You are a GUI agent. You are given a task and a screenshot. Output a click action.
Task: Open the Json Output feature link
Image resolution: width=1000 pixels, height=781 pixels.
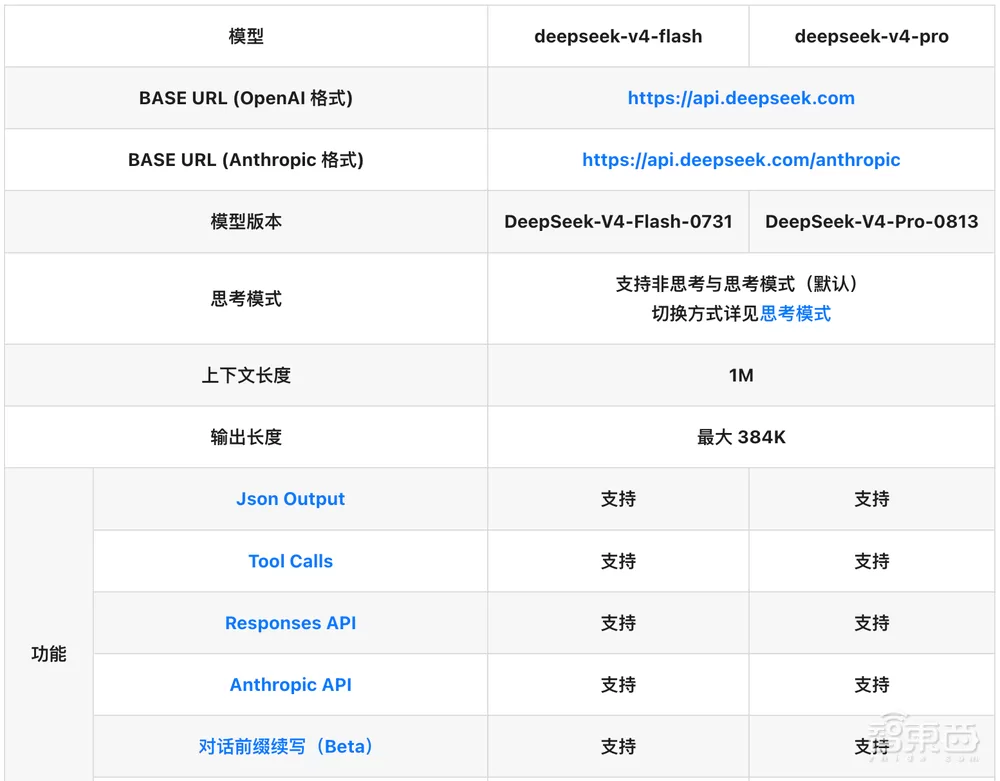[x=290, y=499]
